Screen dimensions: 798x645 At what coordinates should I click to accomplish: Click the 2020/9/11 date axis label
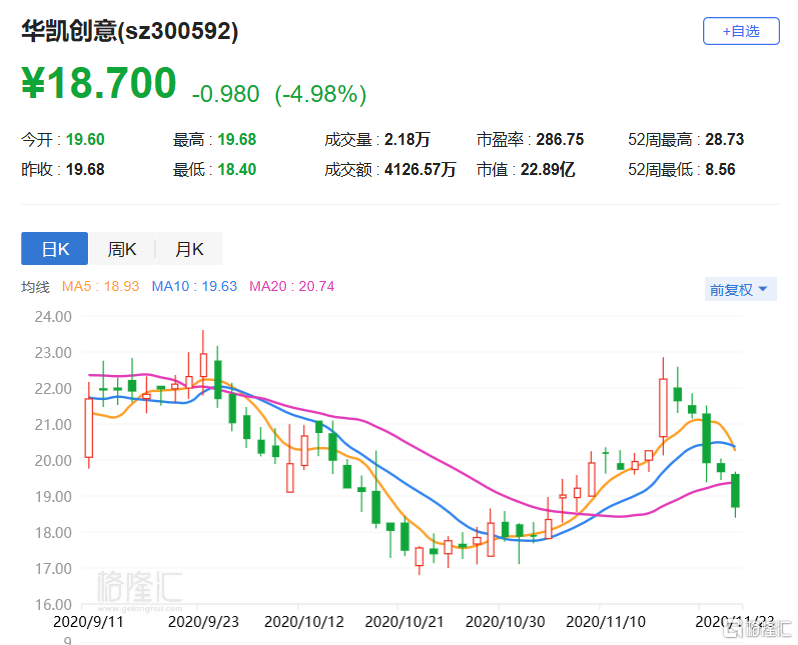tap(89, 622)
